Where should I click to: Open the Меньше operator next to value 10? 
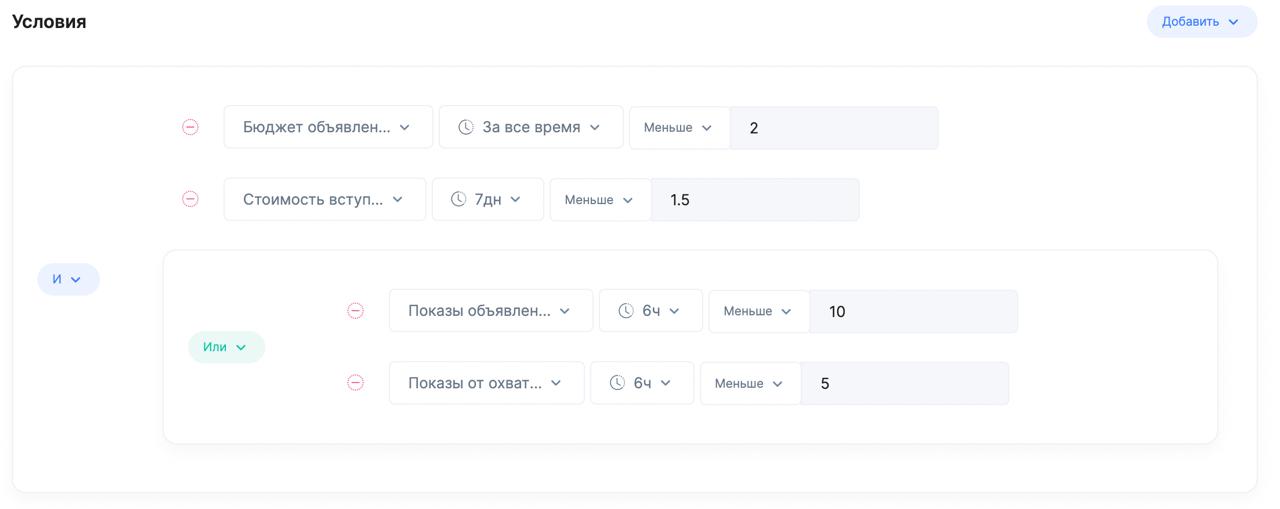tap(759, 311)
